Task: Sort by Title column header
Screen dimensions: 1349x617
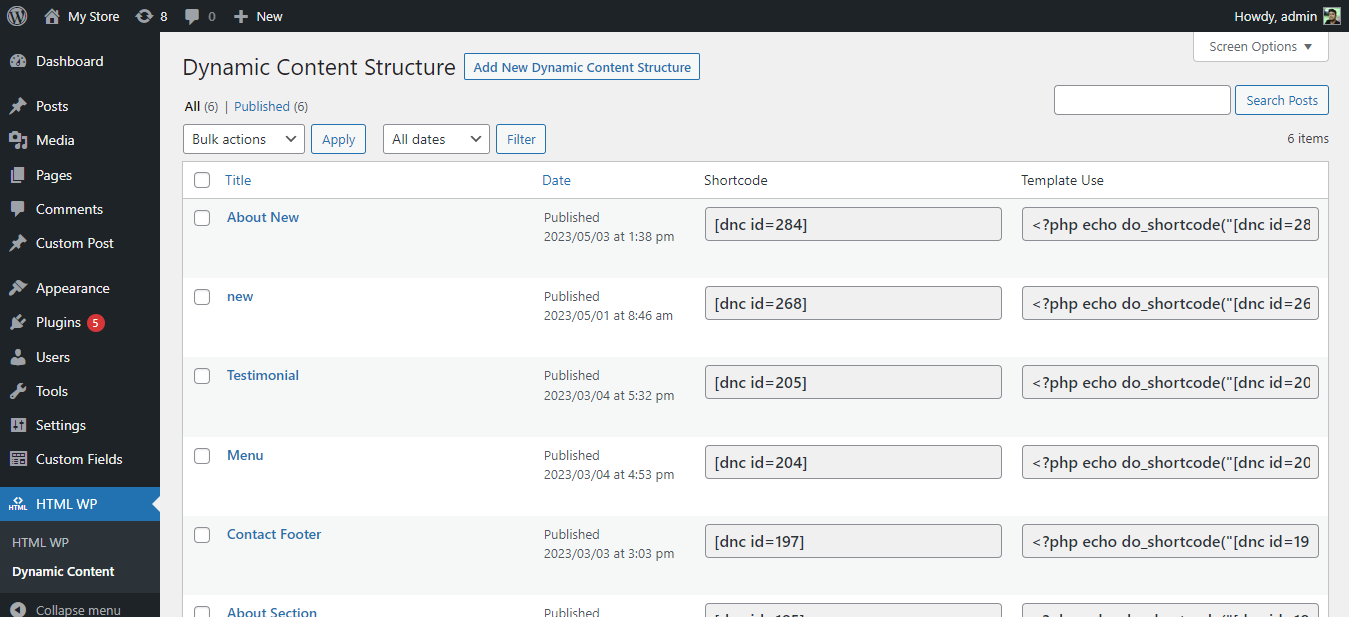Action: [238, 180]
